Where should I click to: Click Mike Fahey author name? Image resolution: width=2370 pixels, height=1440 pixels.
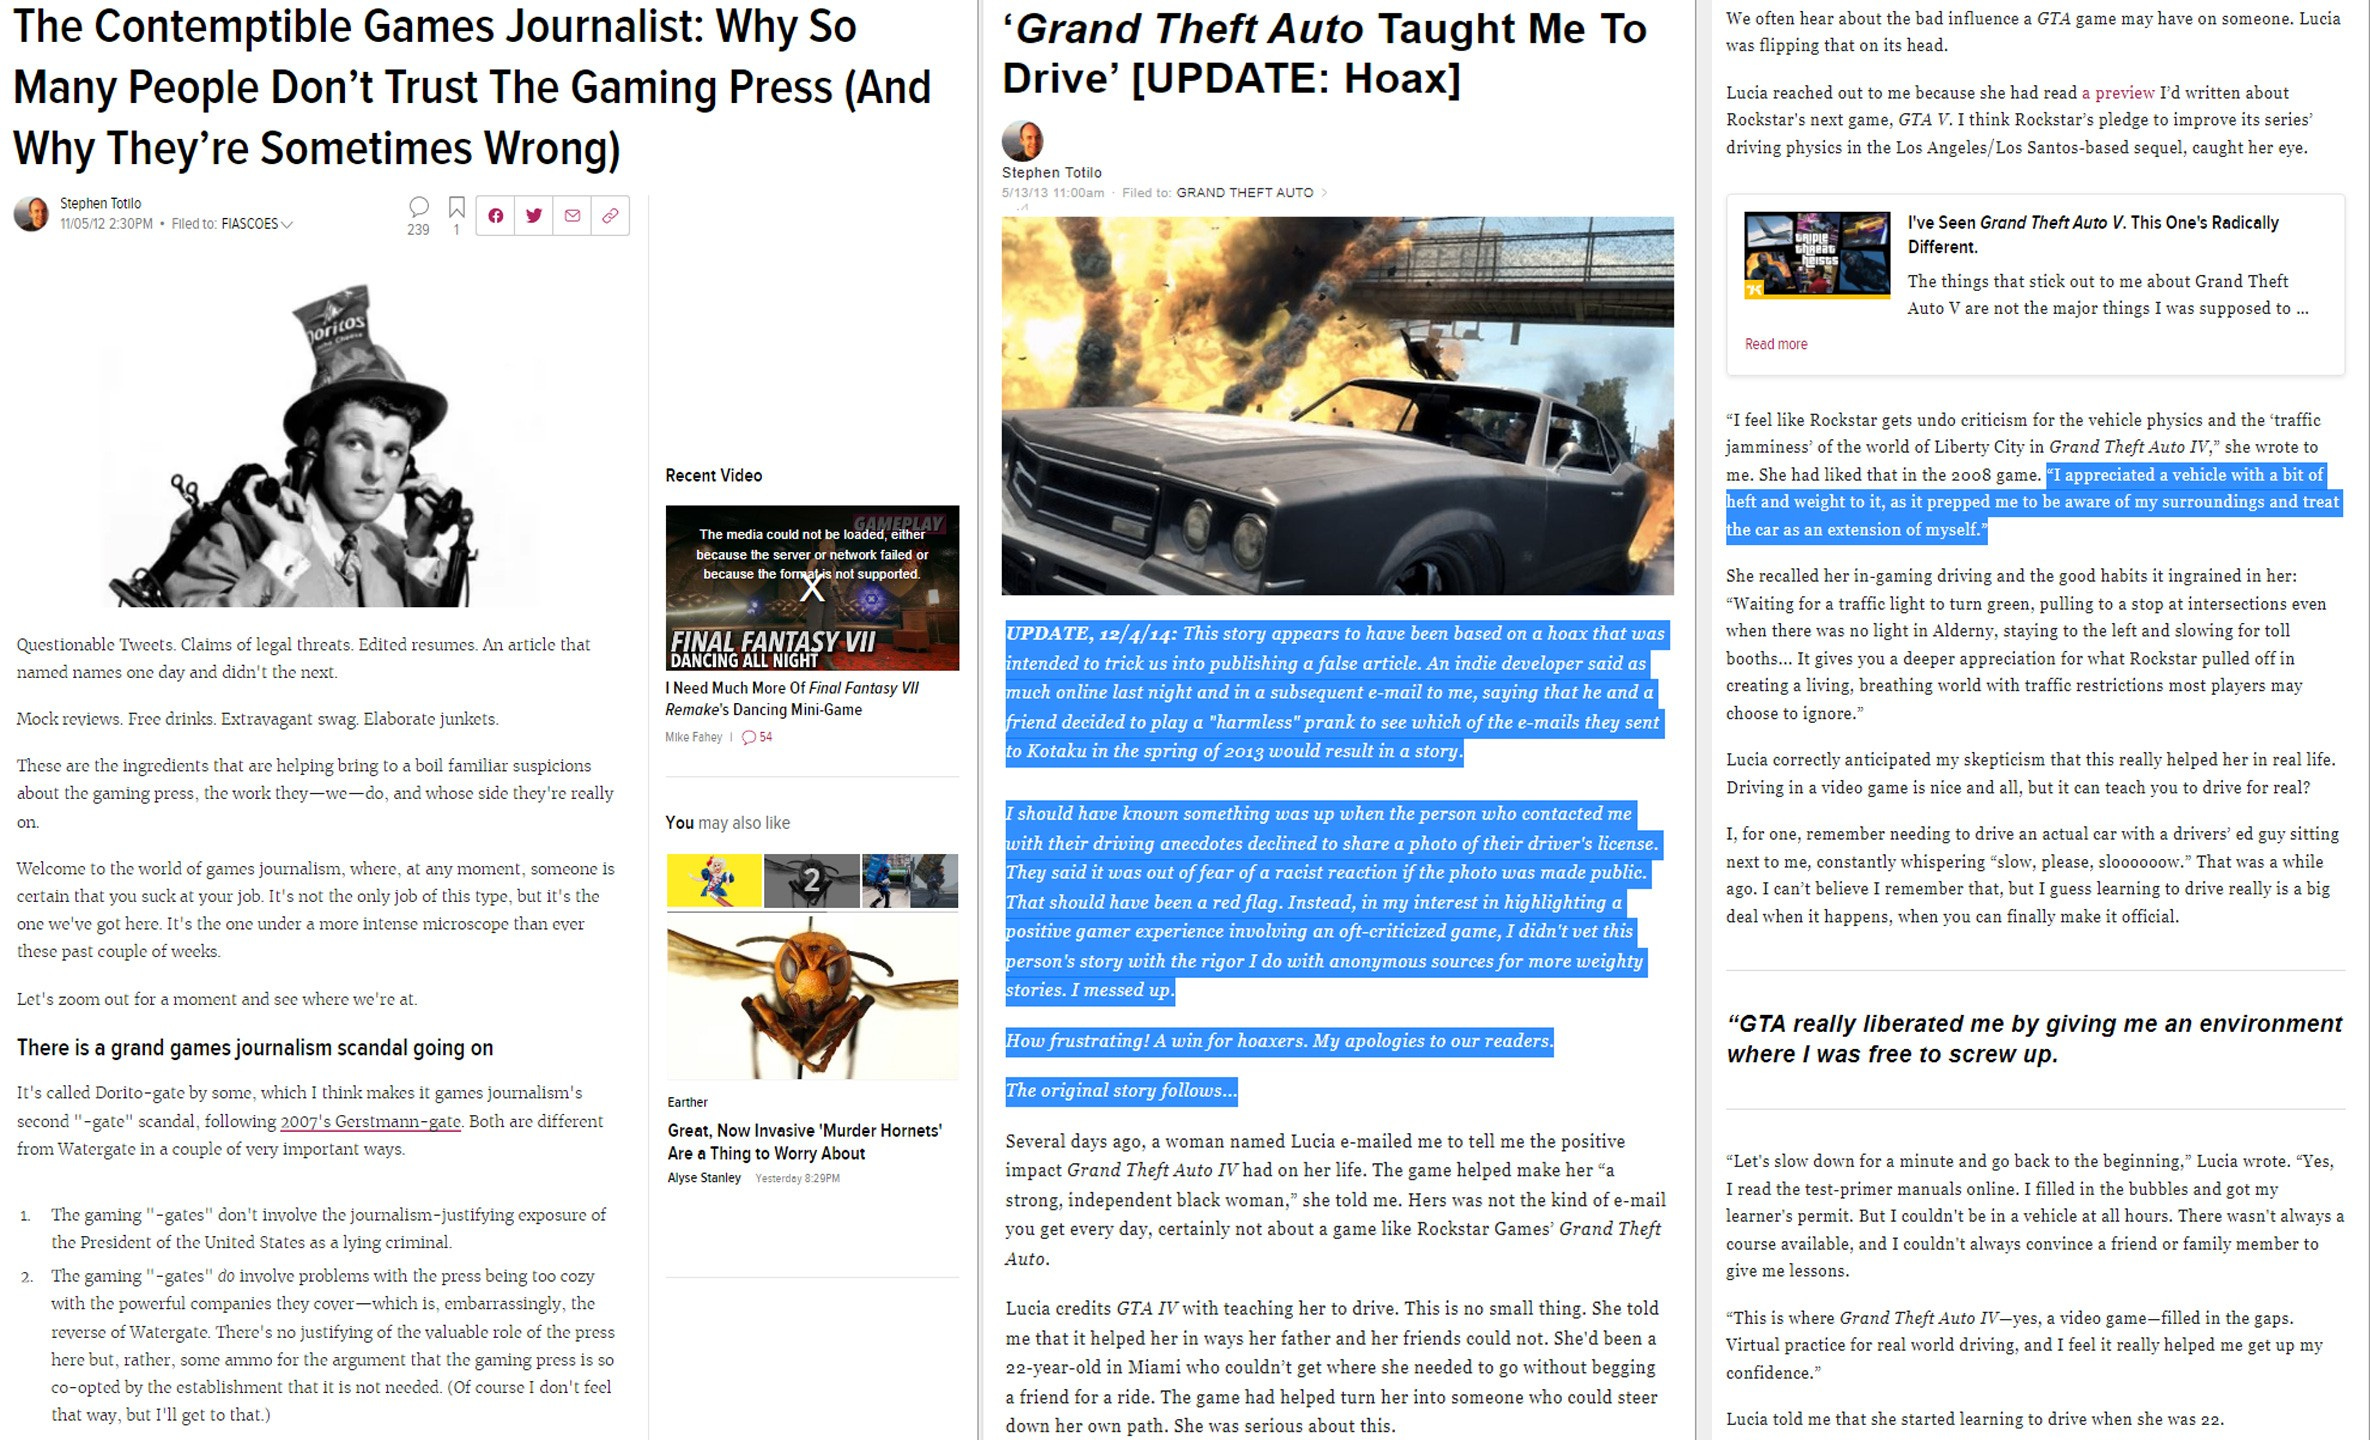(693, 737)
